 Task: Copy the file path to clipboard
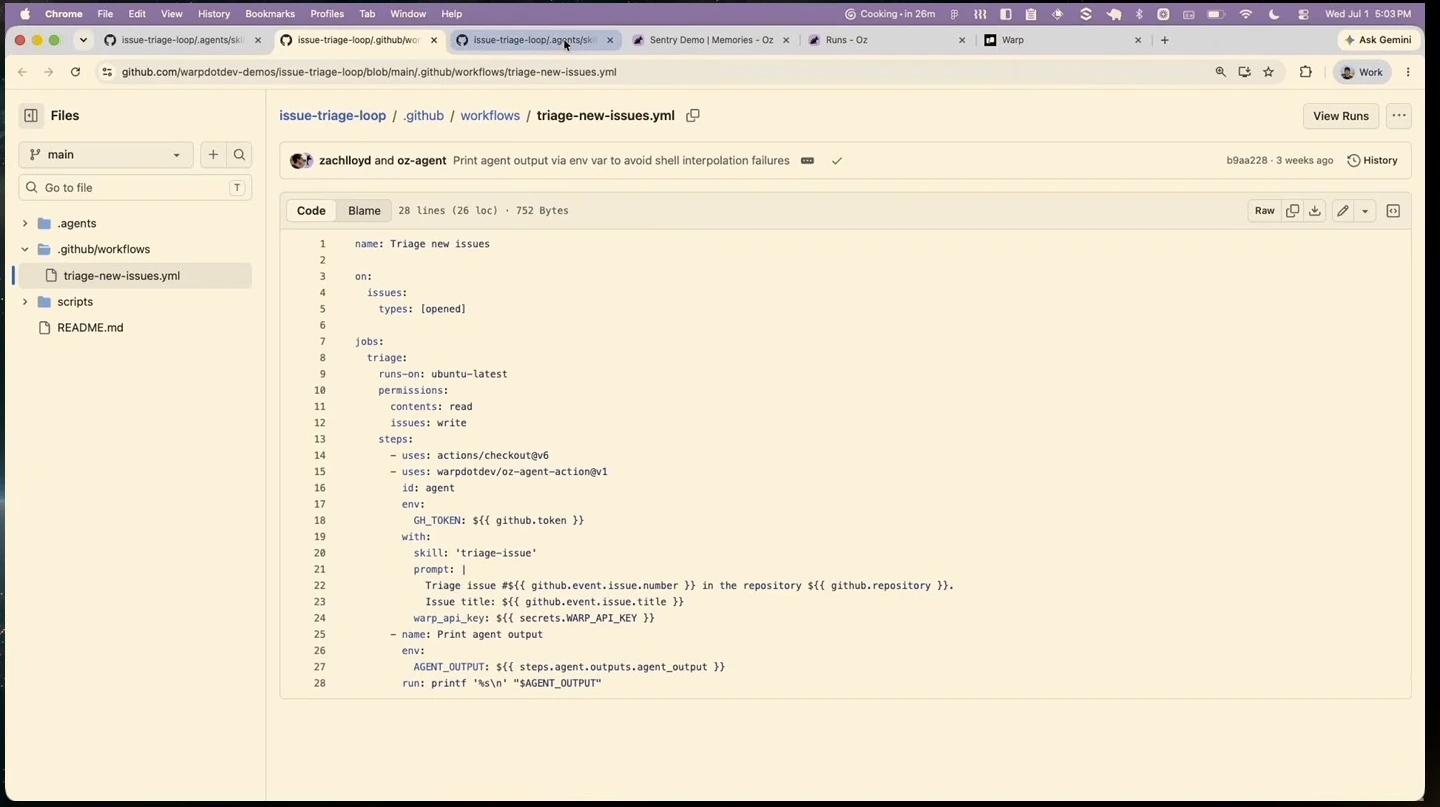692,116
